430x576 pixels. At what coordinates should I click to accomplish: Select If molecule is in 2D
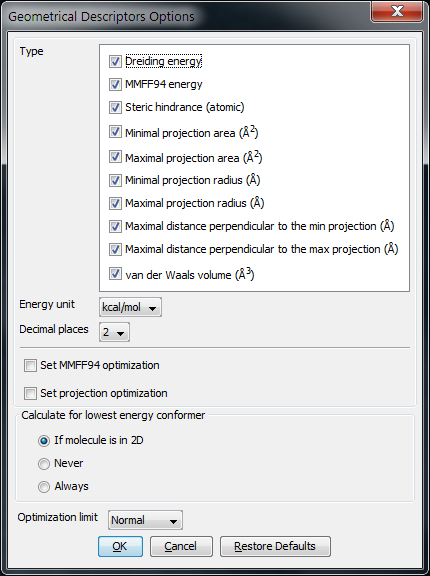click(x=44, y=441)
